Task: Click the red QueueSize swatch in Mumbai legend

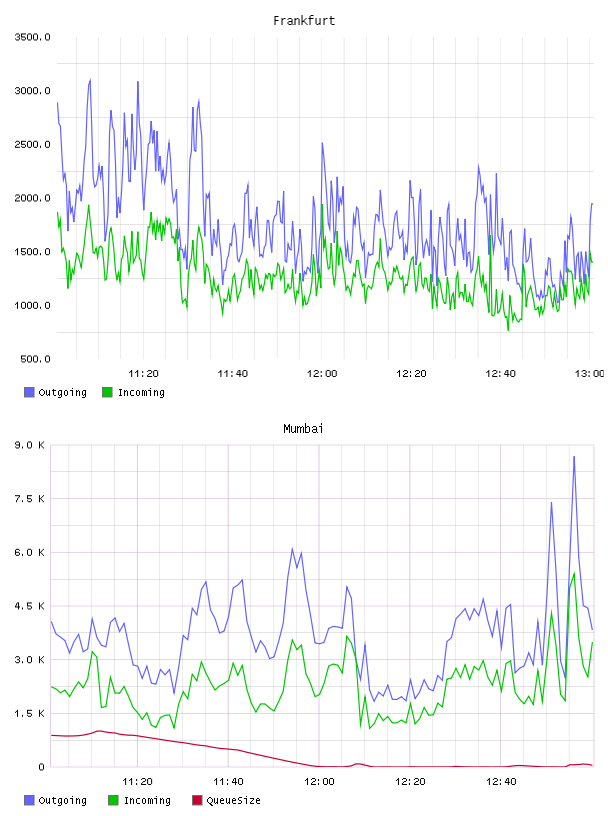Action: coord(197,800)
